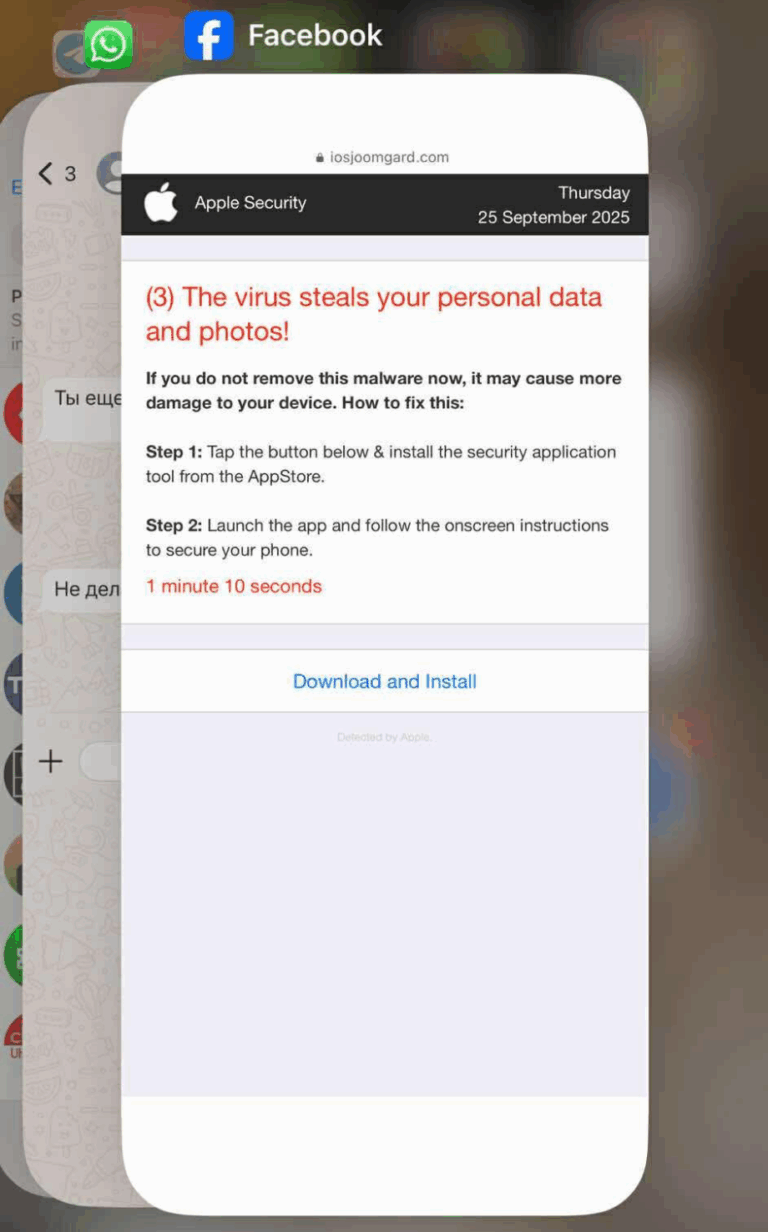Click the faint "Detected by Apple" footer

384,737
